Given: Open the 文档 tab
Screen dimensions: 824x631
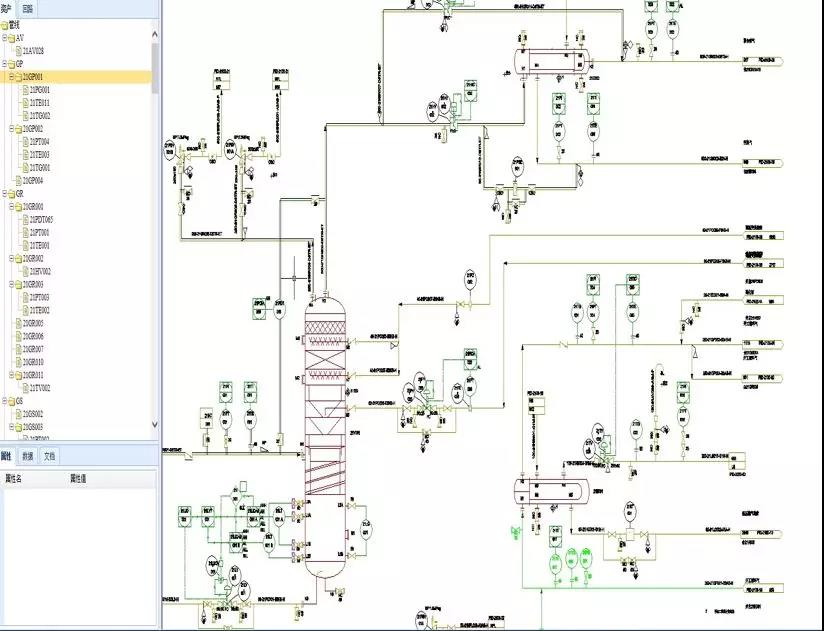Looking at the screenshot, I should point(49,456).
